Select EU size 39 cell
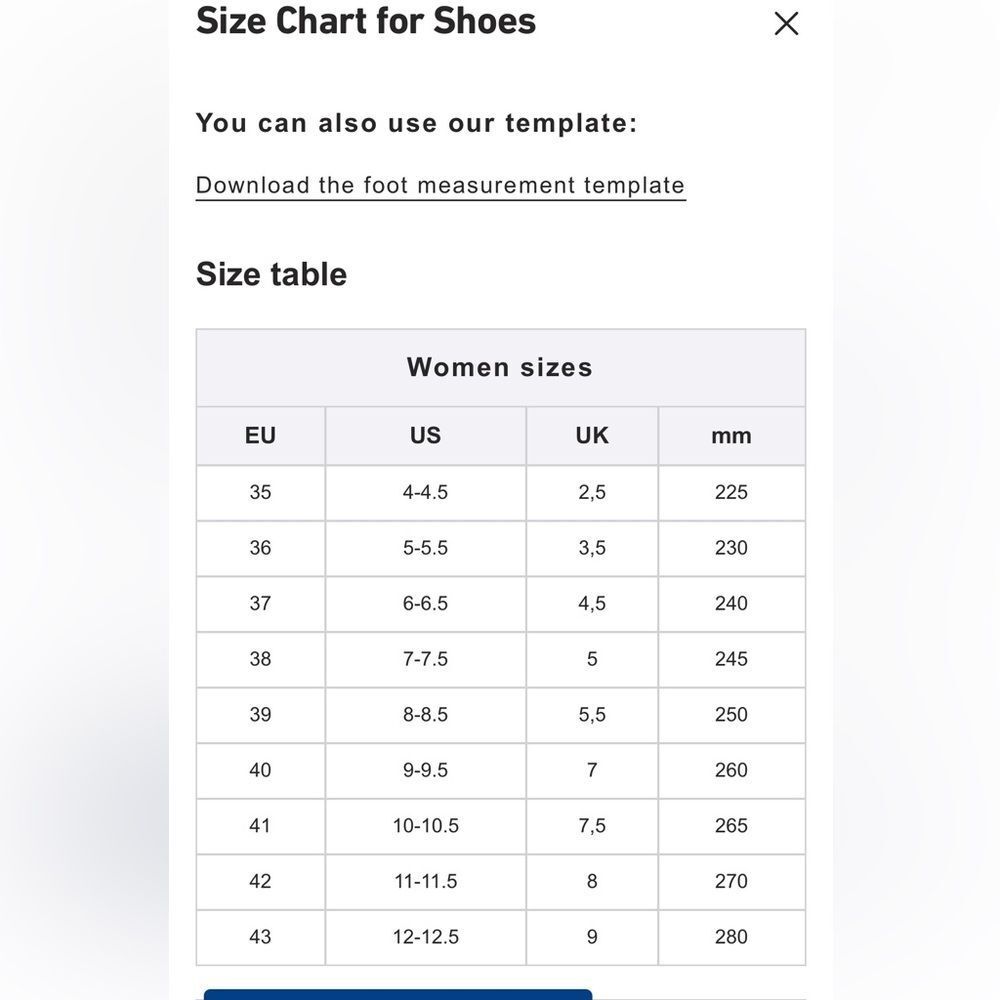The image size is (1000, 1000). [260, 714]
